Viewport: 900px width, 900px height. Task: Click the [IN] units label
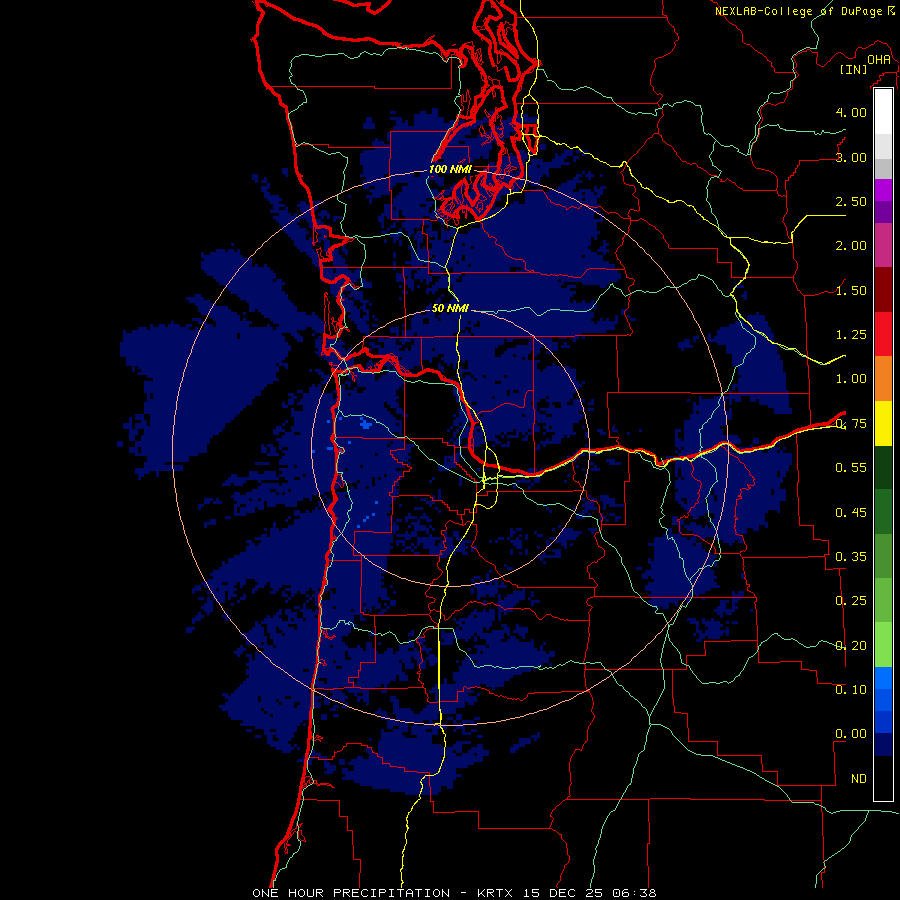[854, 69]
